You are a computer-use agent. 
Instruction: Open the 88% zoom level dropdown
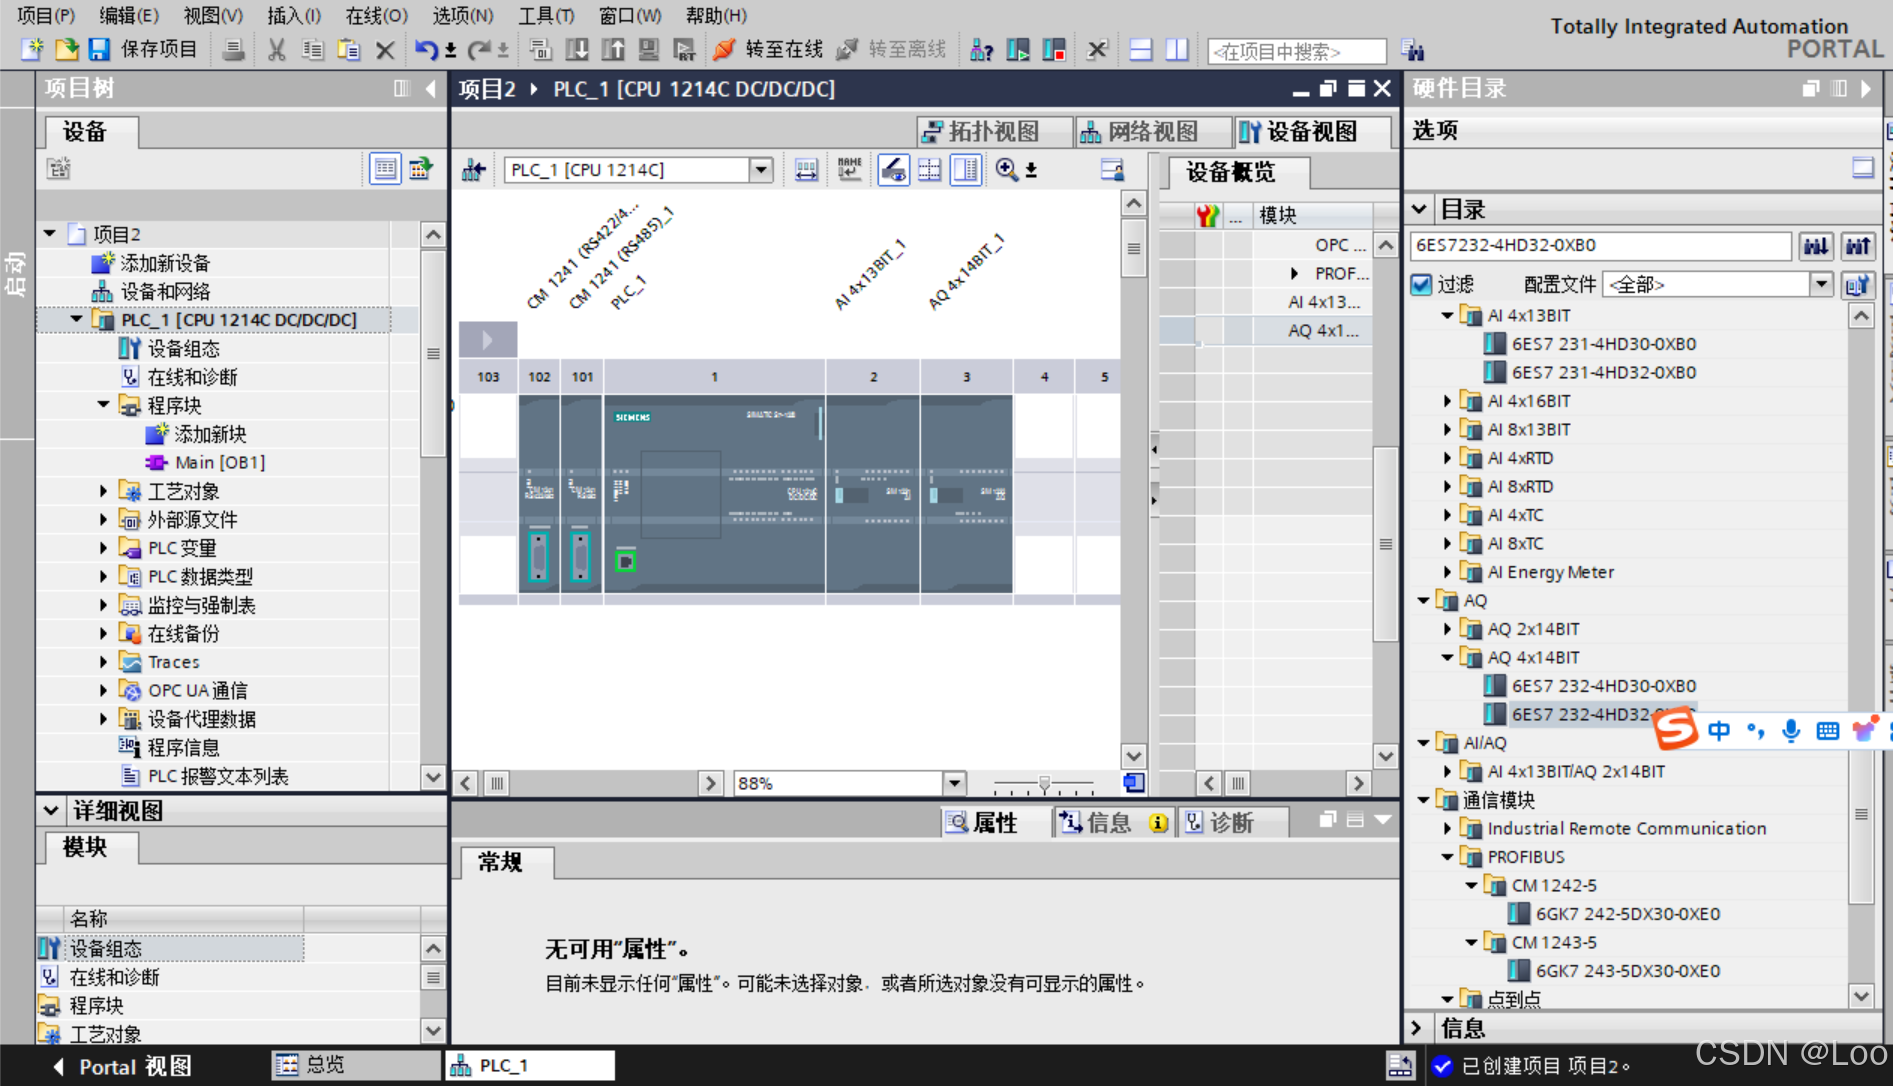pos(955,783)
